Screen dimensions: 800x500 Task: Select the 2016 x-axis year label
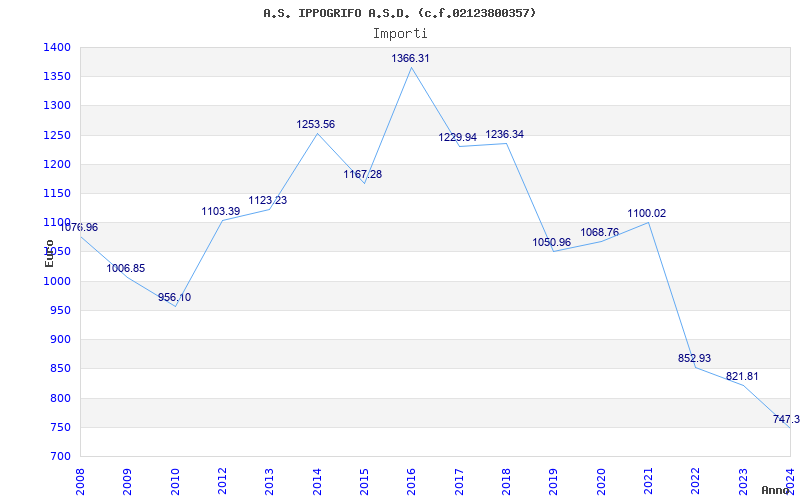(x=411, y=482)
